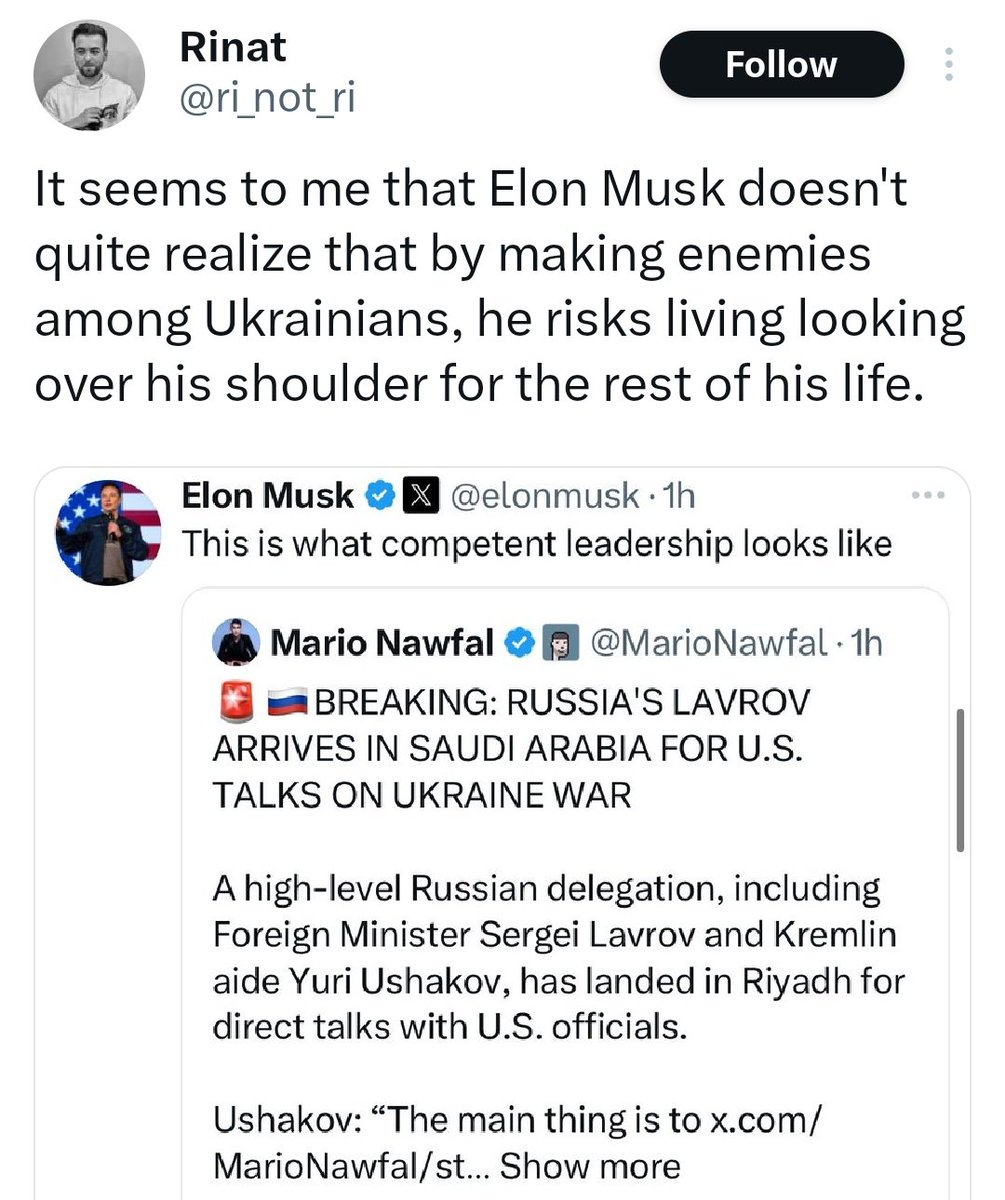Open Mario Nawfal's profile avatar
This screenshot has height=1200, width=1005.
click(236, 644)
